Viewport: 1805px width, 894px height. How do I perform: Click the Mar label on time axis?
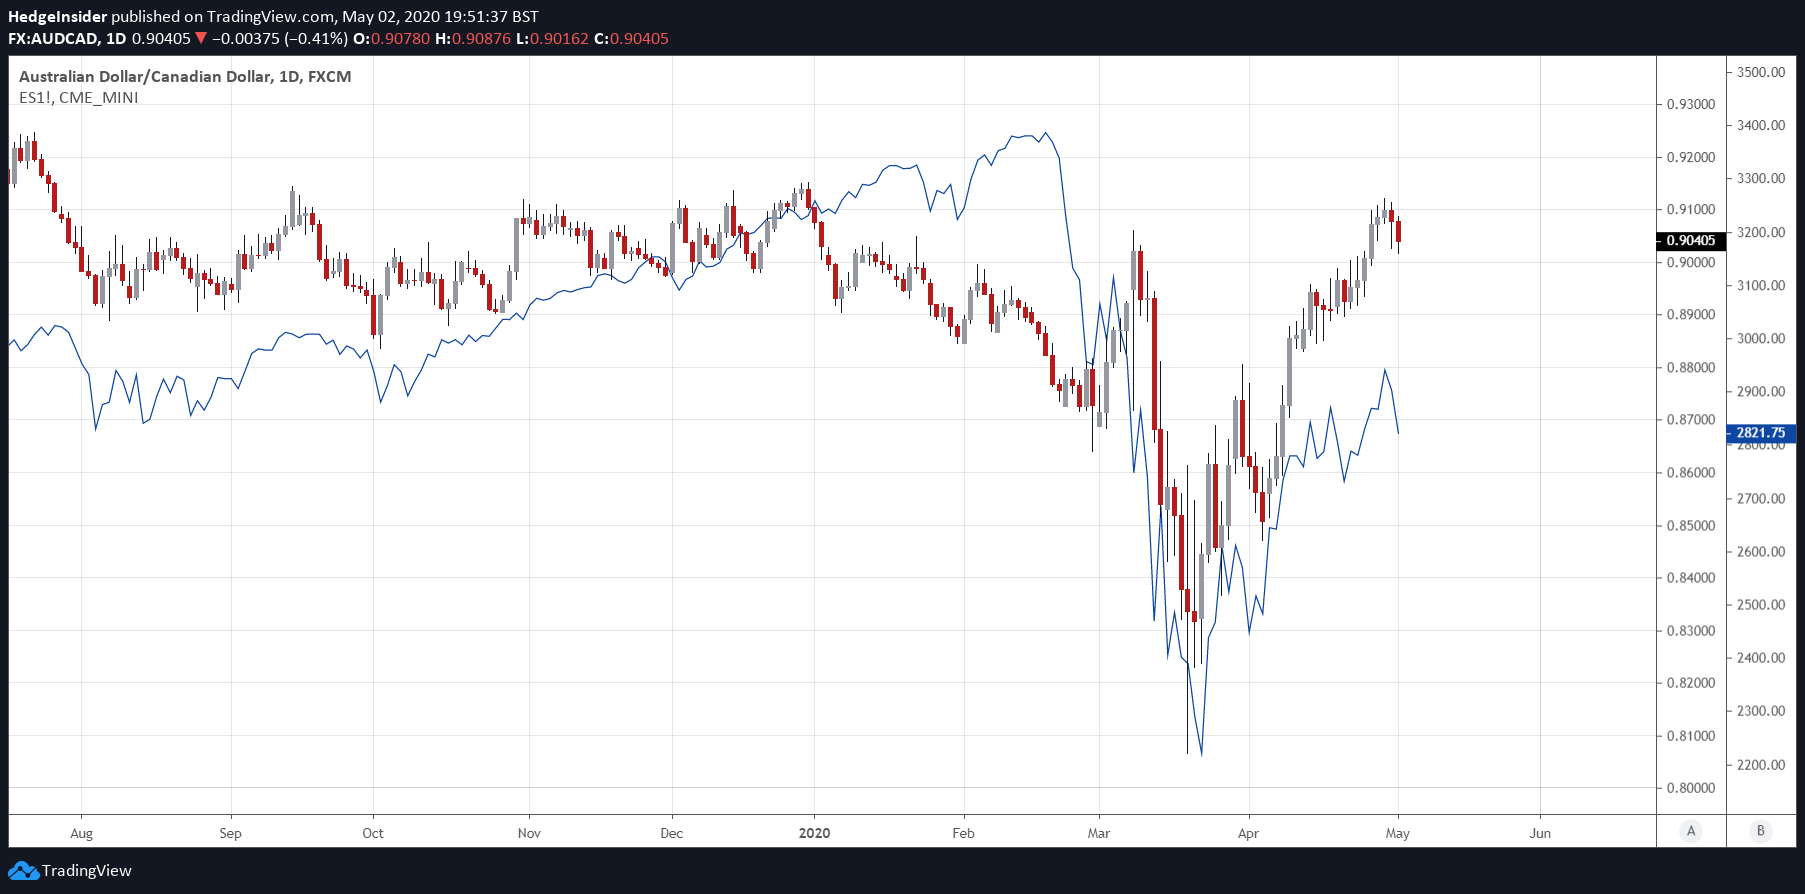coord(1099,833)
